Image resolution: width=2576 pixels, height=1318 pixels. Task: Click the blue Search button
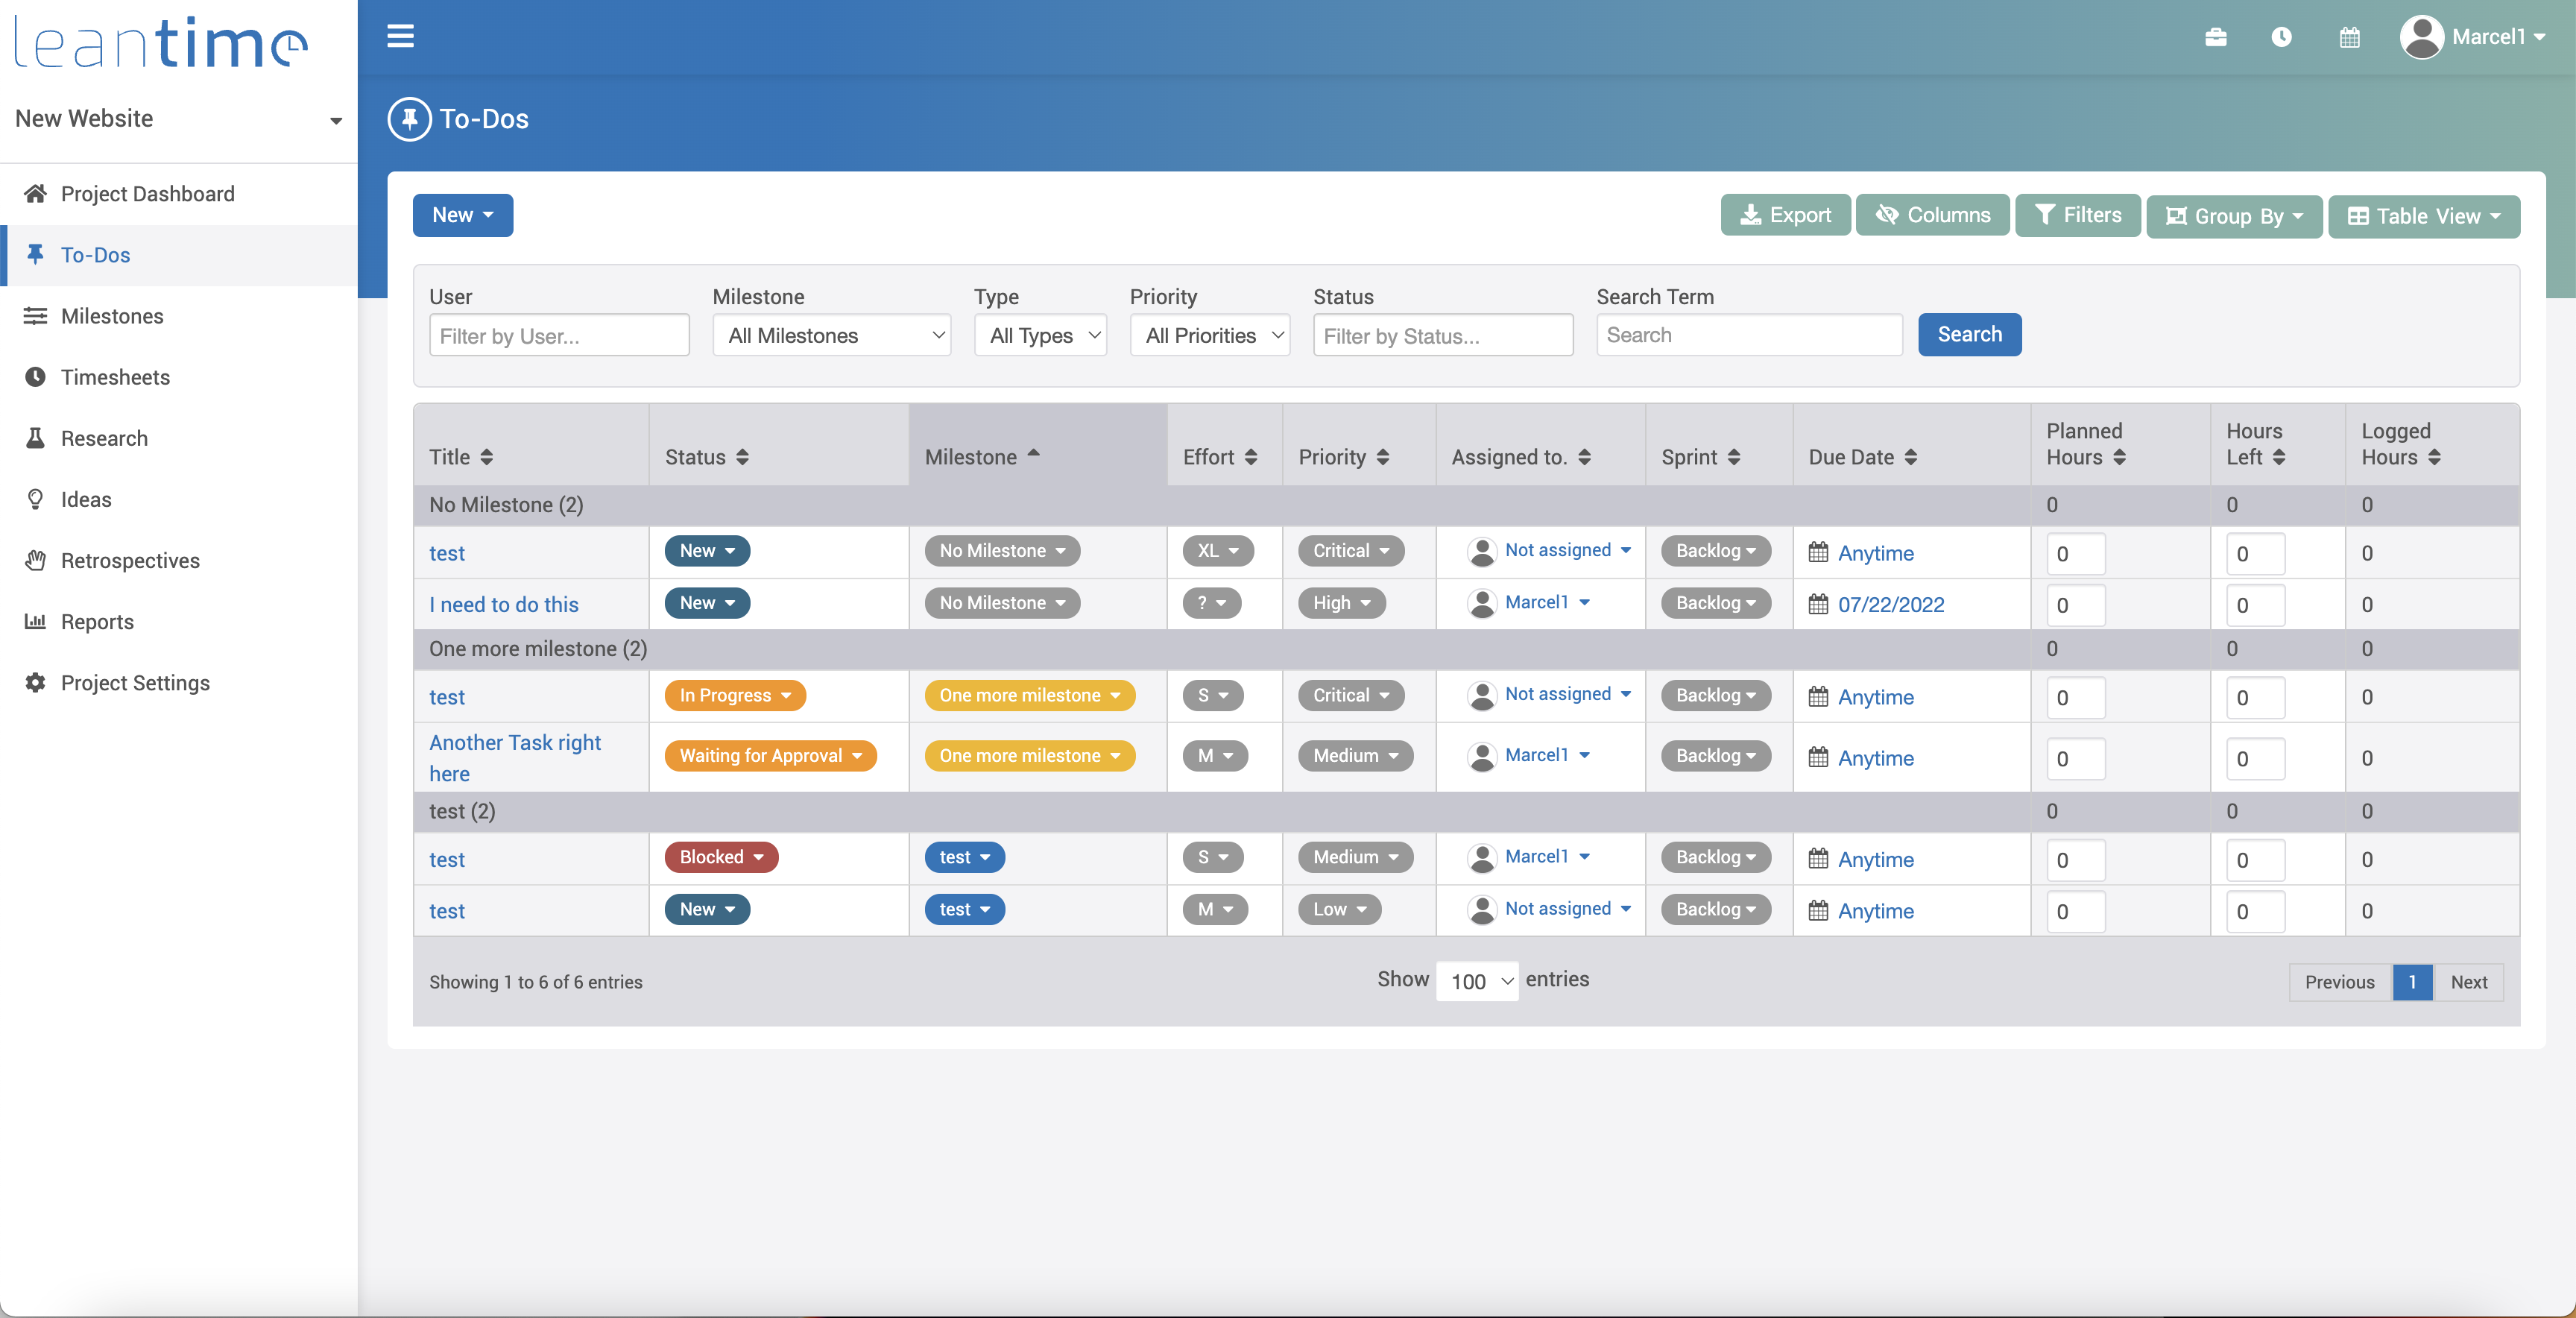click(x=1968, y=334)
